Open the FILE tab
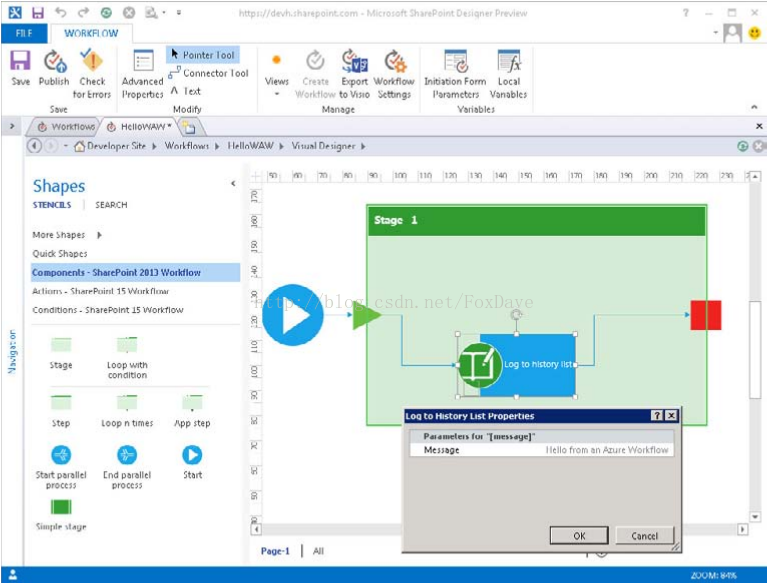Screen dimensions: 768x583 click(x=24, y=33)
